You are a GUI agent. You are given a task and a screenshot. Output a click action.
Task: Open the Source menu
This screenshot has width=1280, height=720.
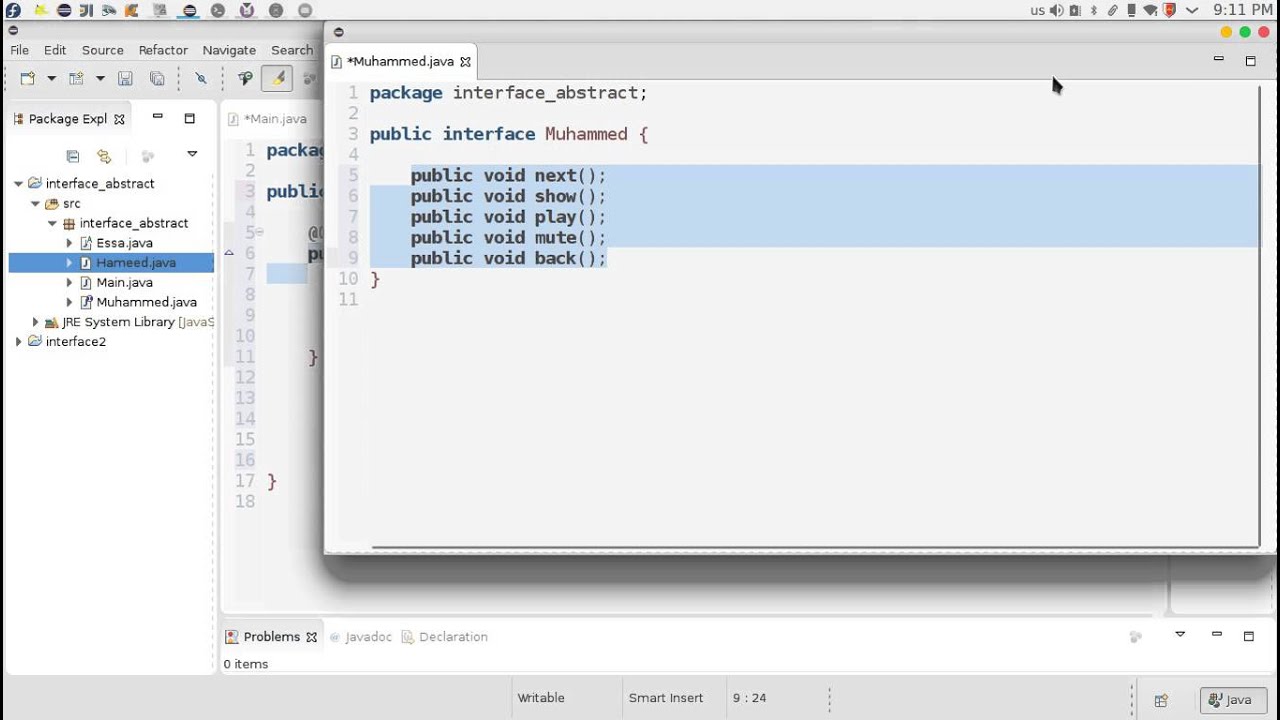(x=103, y=50)
